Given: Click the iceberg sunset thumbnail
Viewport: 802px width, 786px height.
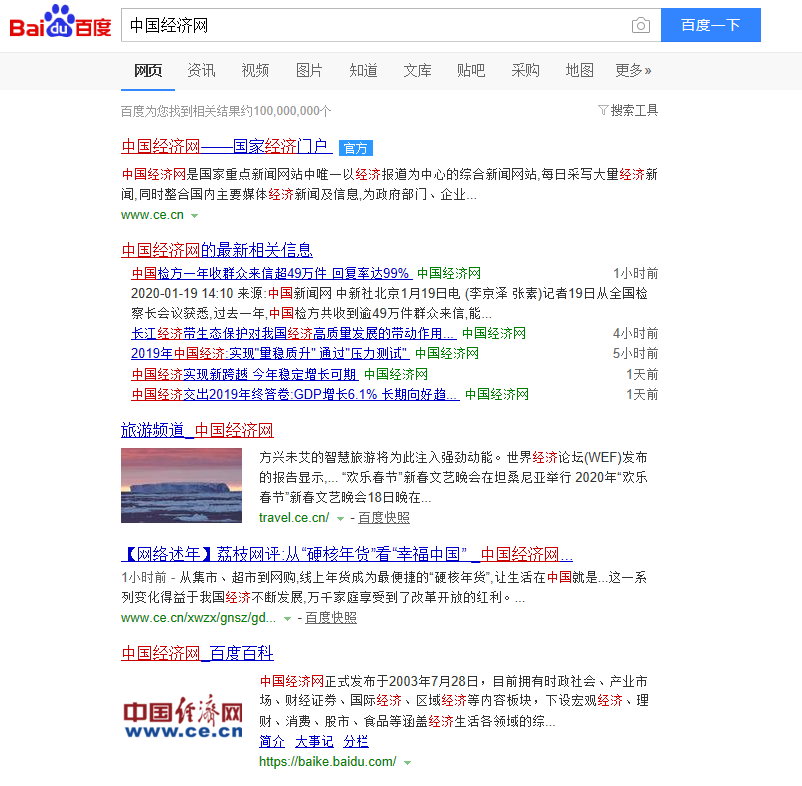Looking at the screenshot, I should pyautogui.click(x=182, y=485).
